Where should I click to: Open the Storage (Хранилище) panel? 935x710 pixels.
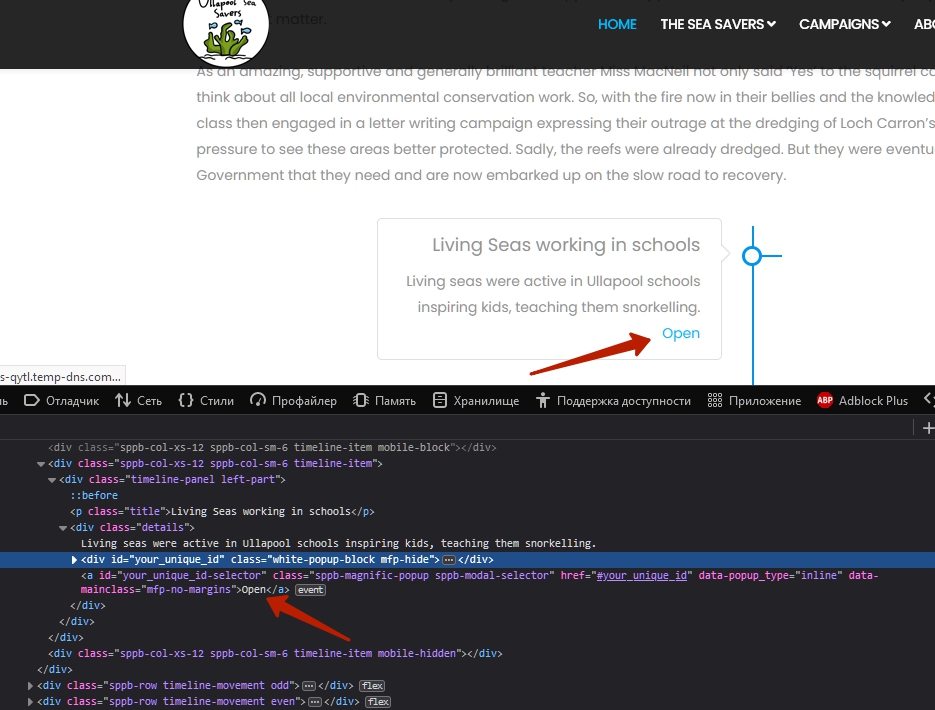476,400
